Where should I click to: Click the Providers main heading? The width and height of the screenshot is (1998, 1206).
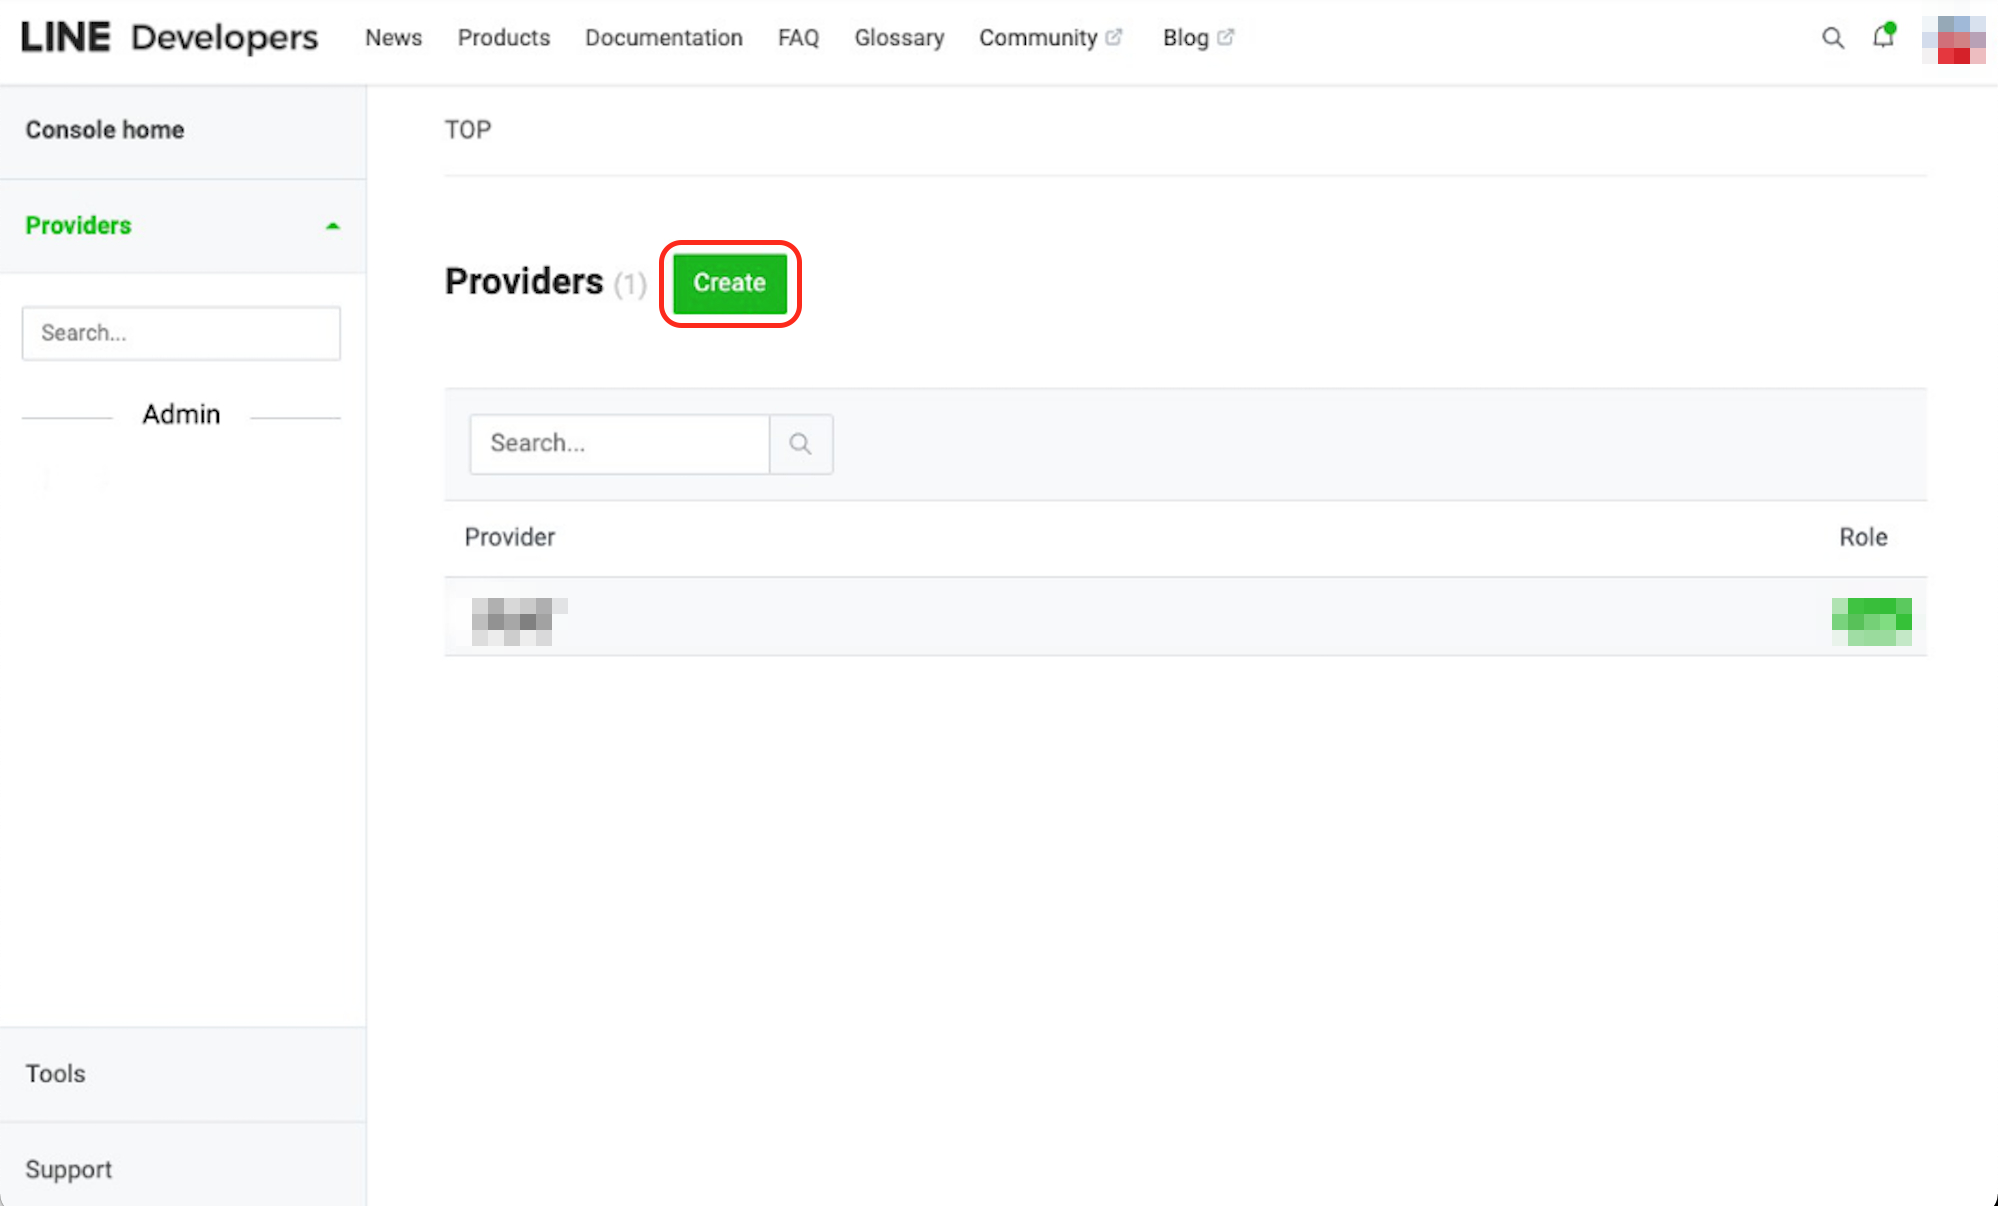point(524,282)
